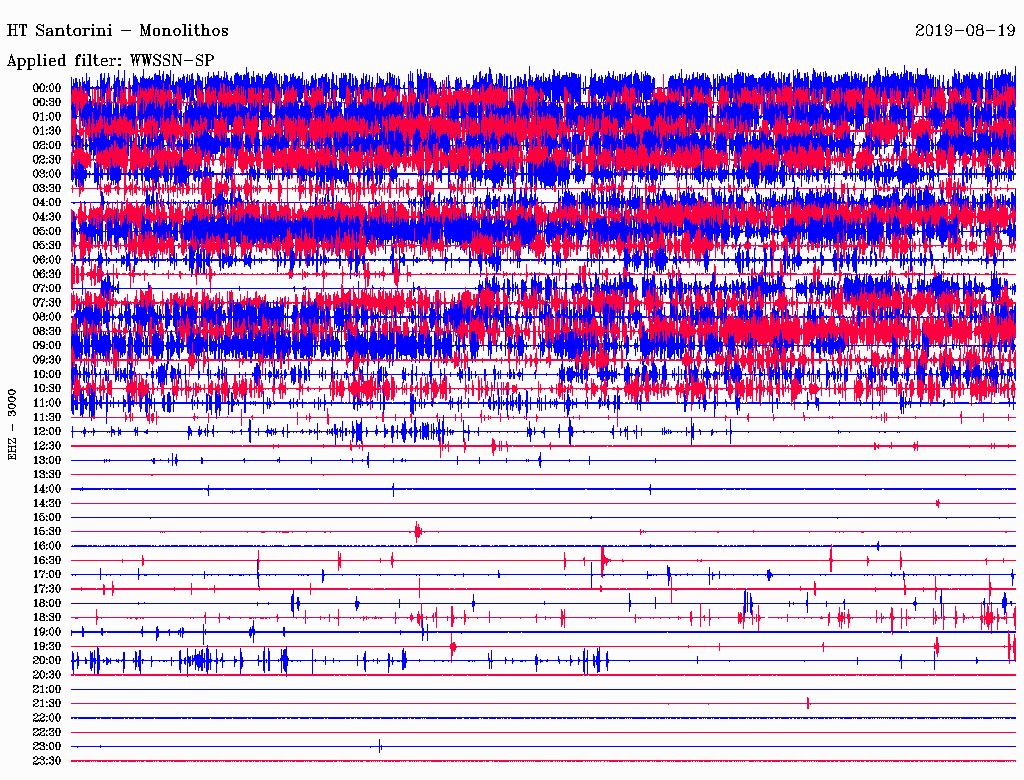This screenshot has width=1024, height=780.
Task: Select the 03:30 time label
Action: [47, 189]
